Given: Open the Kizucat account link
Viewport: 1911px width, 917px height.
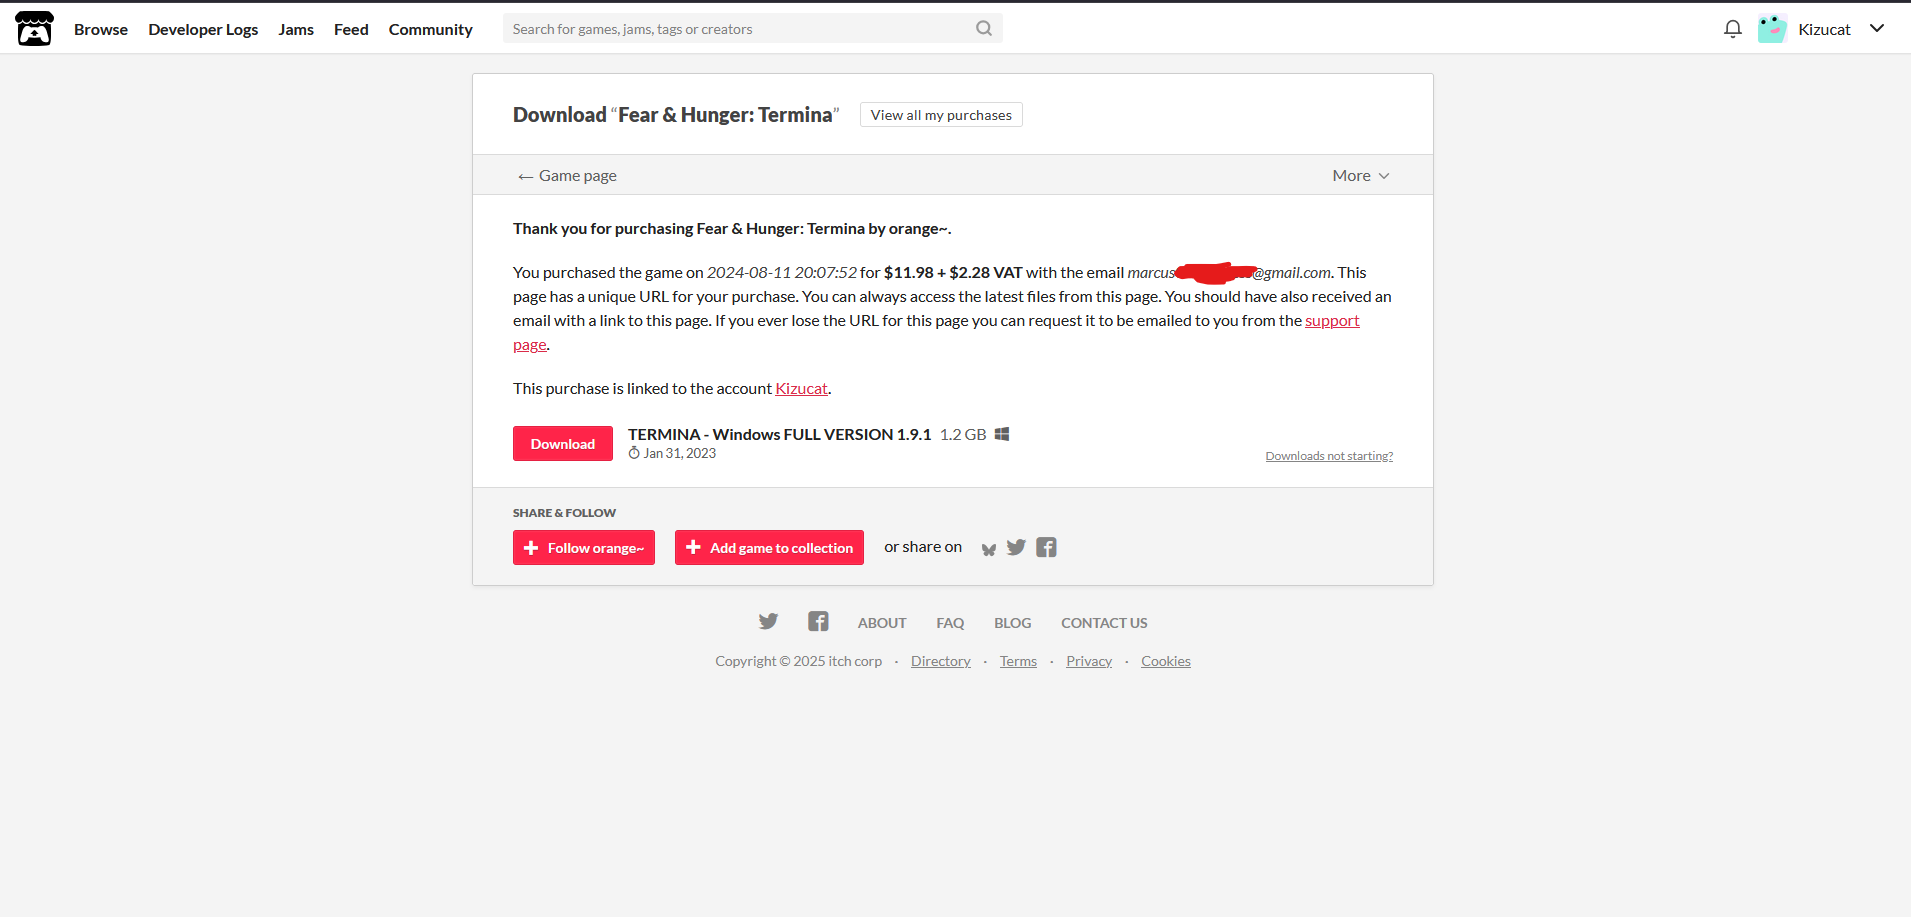Looking at the screenshot, I should [802, 389].
